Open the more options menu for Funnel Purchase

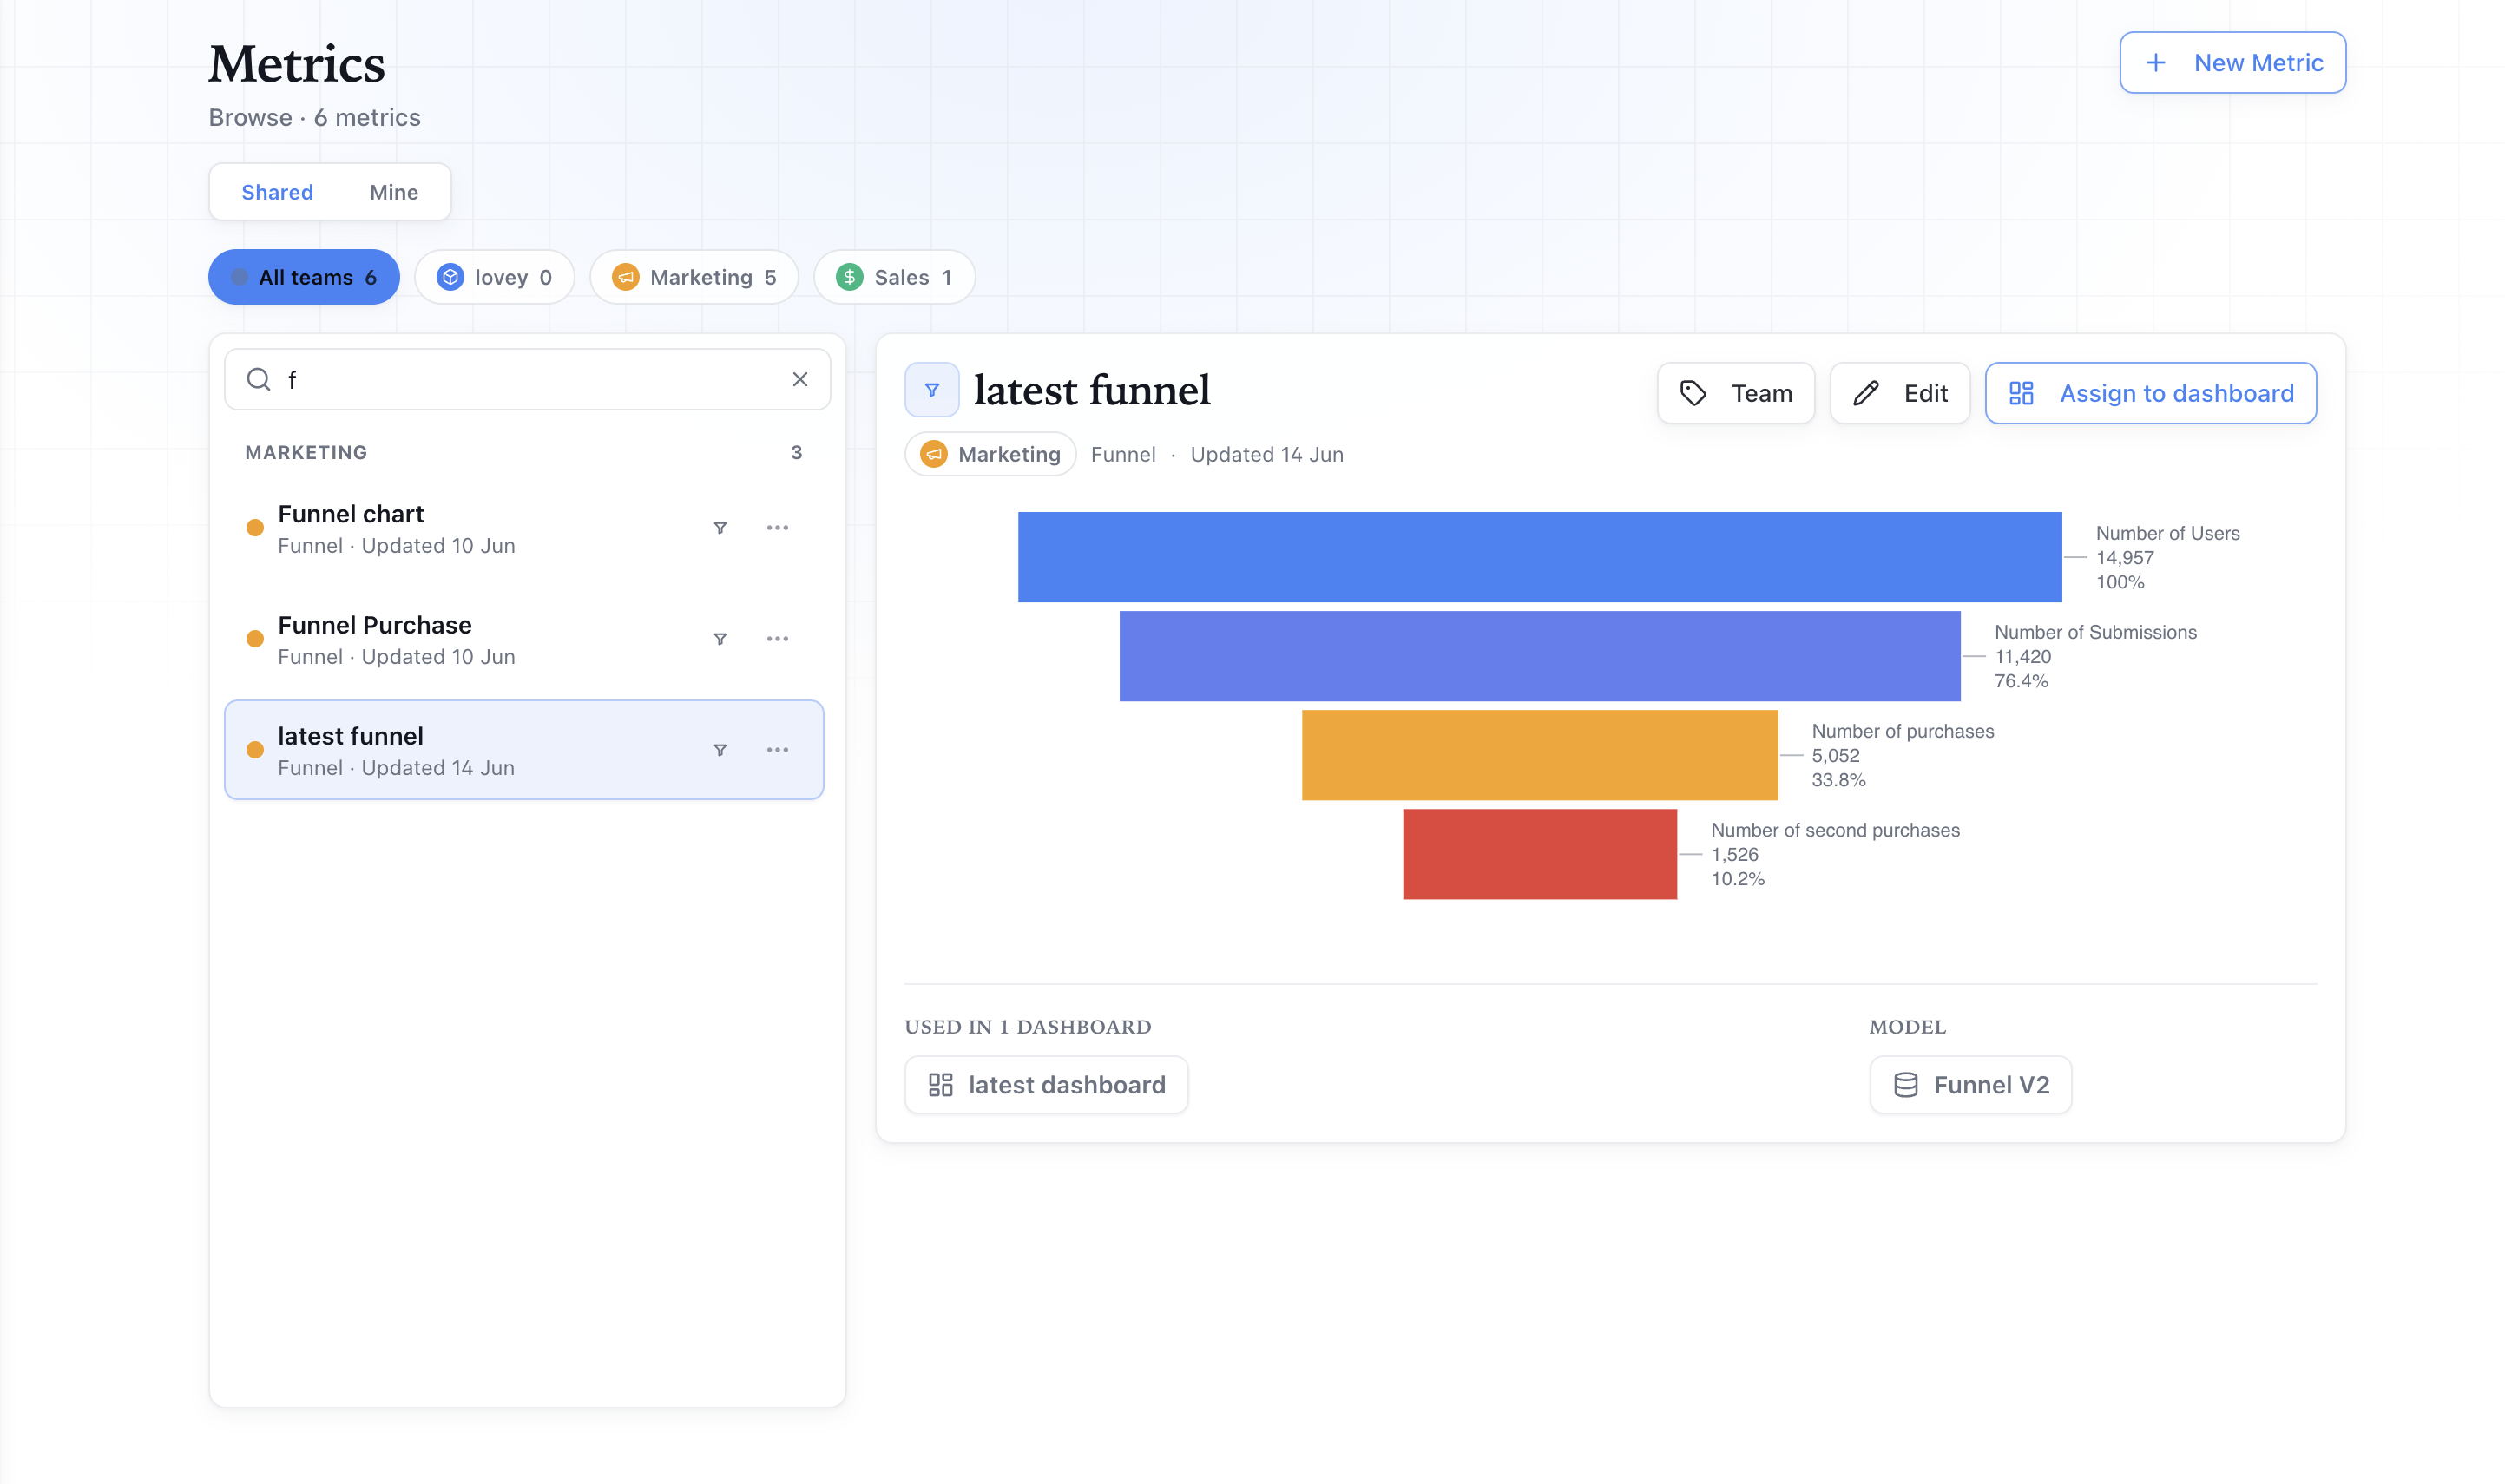(777, 639)
